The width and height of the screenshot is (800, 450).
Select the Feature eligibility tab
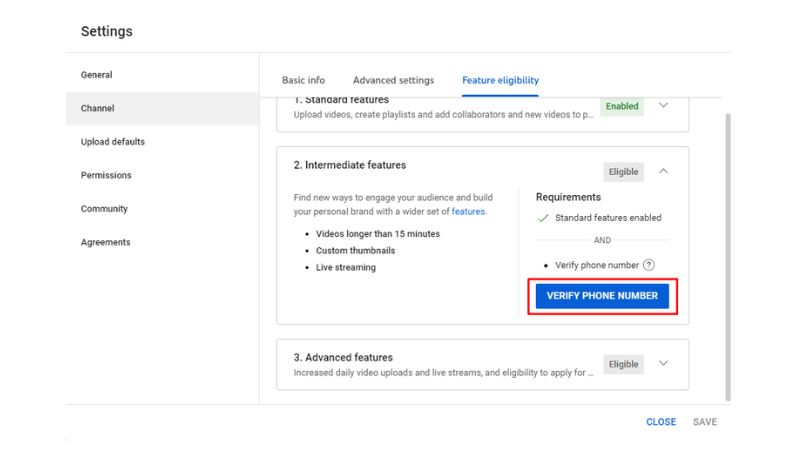click(501, 80)
